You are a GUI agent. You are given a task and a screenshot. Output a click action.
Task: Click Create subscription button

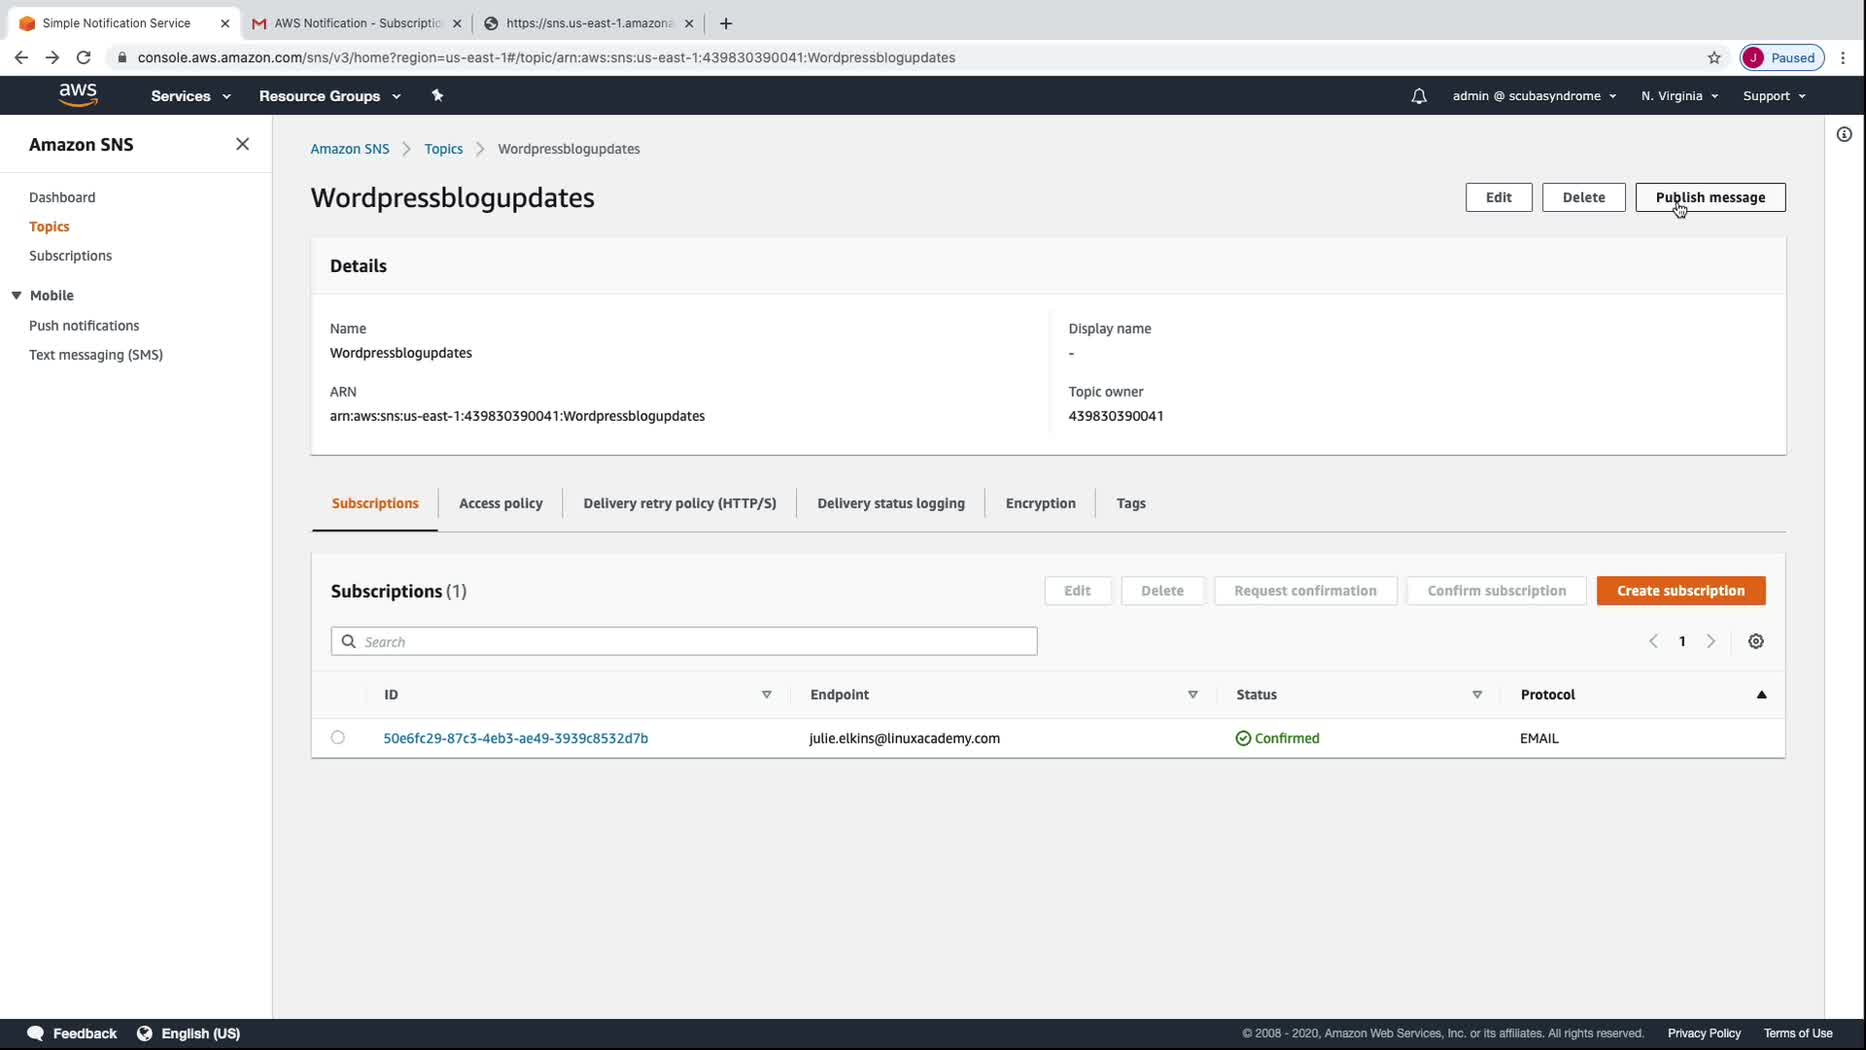point(1681,590)
